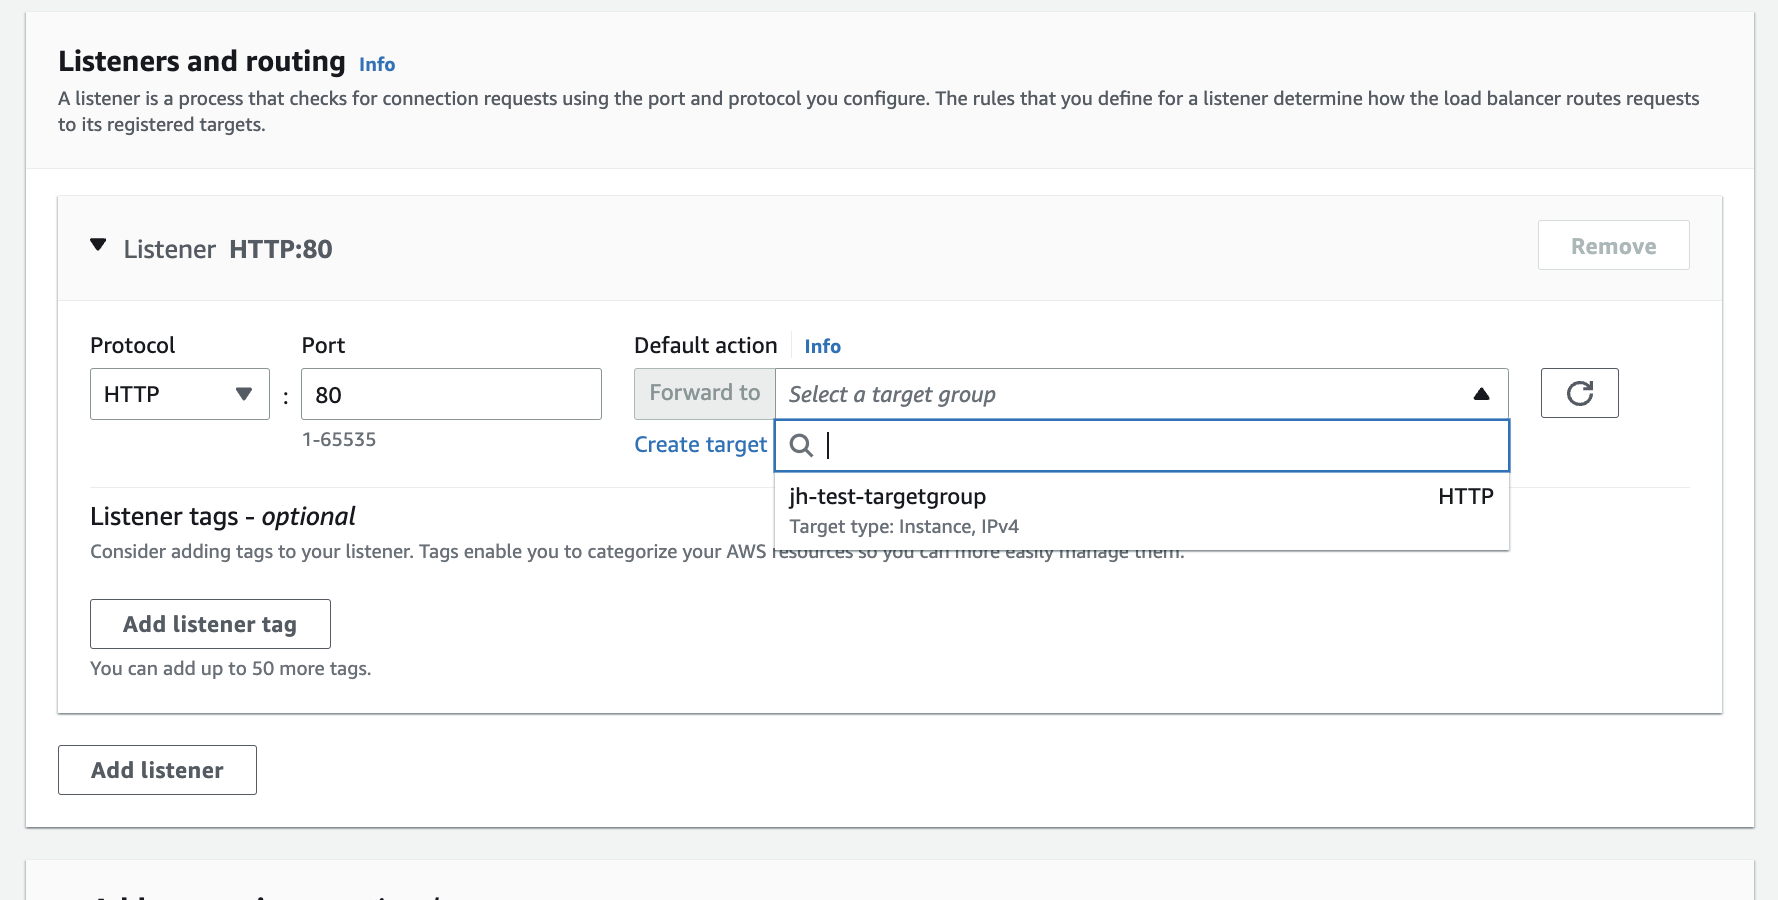Click the Add listener tag button
Viewport: 1778px width, 900px height.
click(x=210, y=624)
